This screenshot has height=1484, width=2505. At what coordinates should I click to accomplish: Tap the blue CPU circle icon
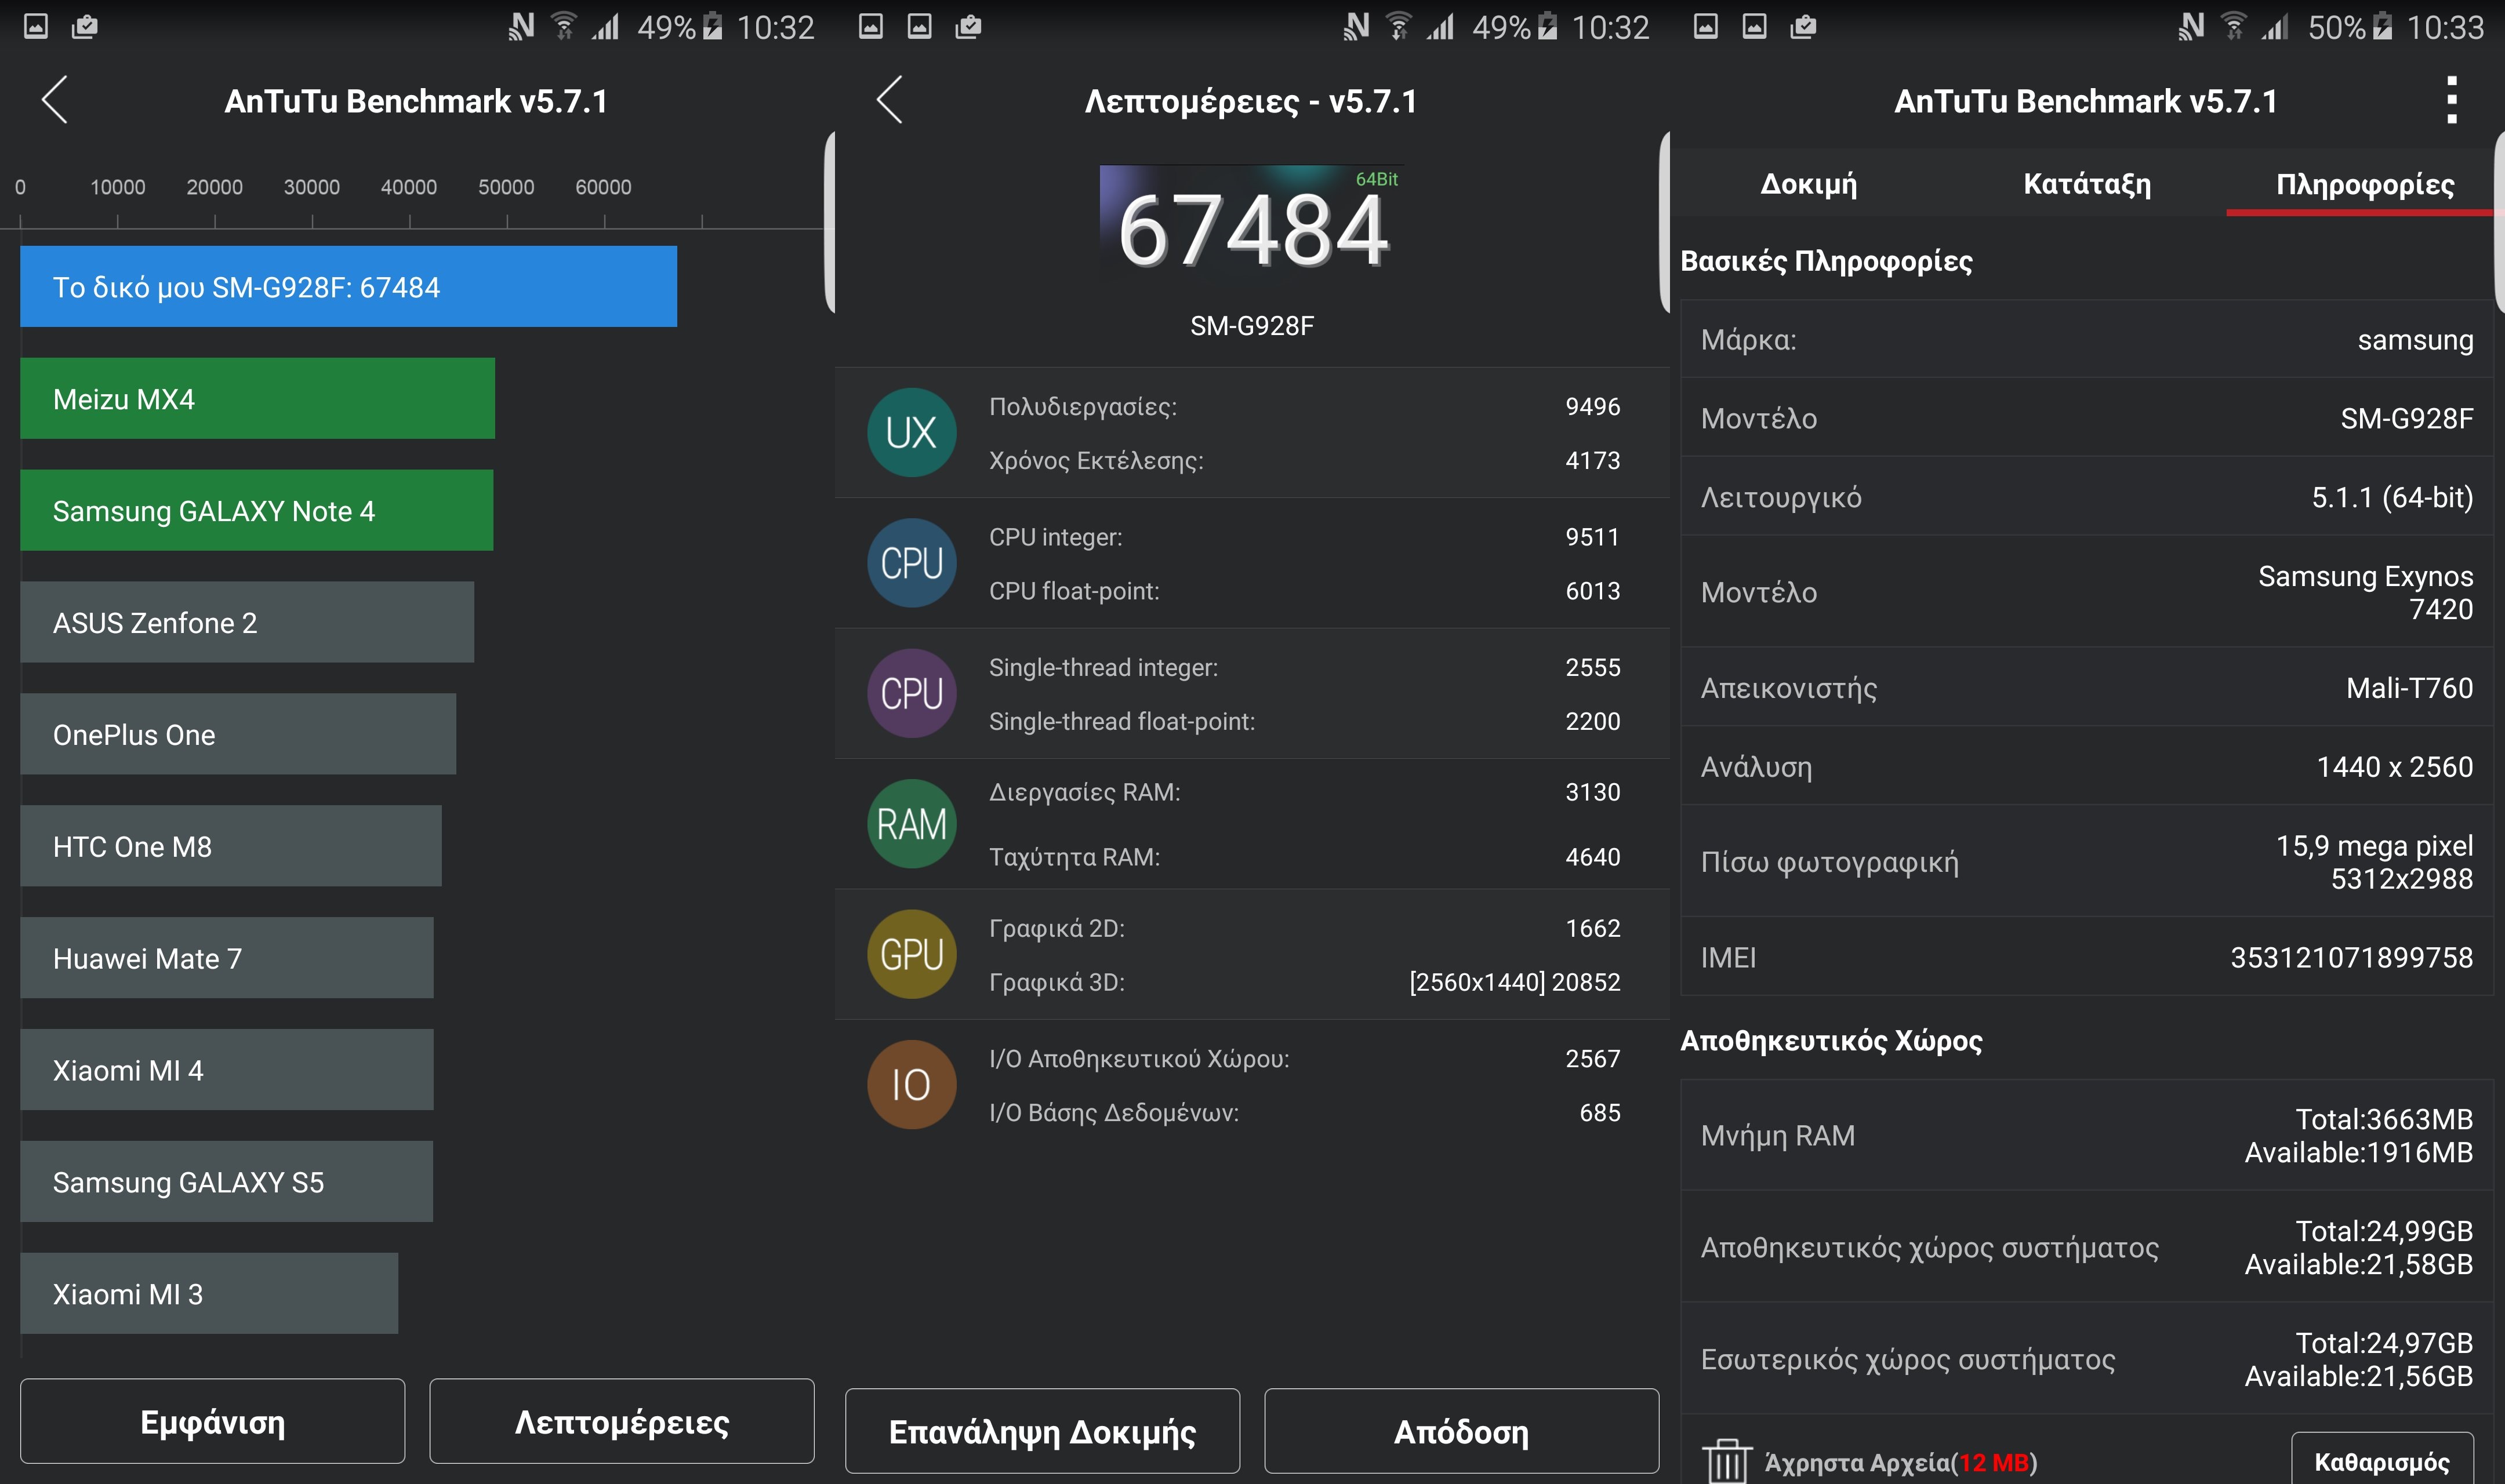coord(911,563)
